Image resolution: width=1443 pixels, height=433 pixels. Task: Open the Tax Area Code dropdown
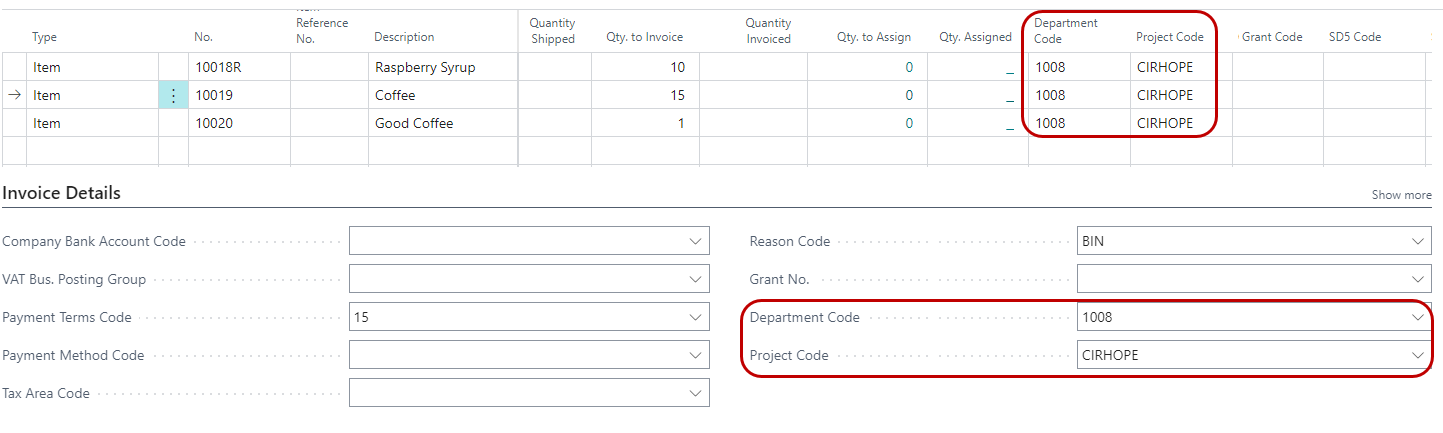pos(696,393)
